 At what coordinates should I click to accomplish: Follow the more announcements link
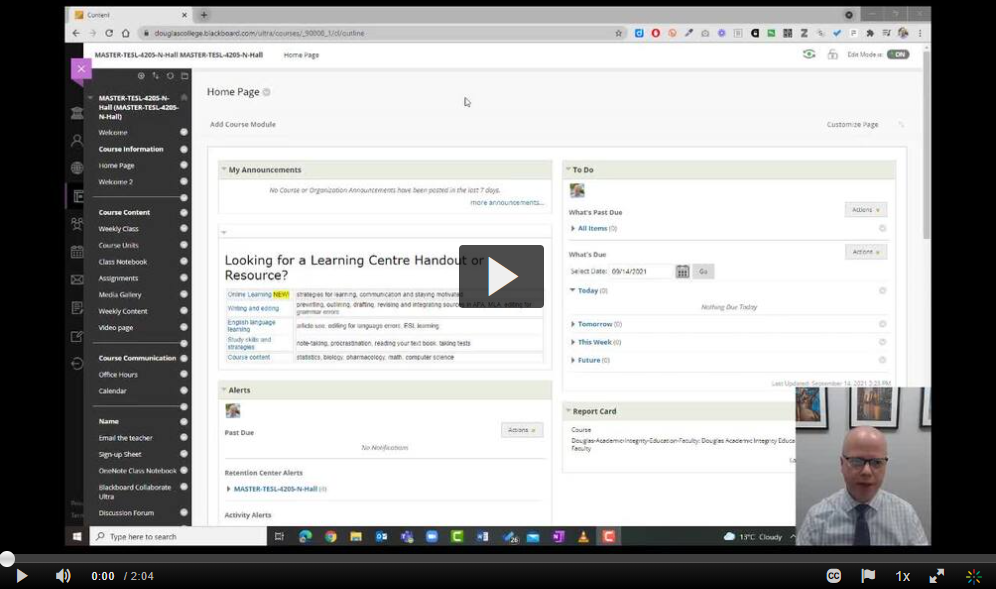tap(506, 202)
